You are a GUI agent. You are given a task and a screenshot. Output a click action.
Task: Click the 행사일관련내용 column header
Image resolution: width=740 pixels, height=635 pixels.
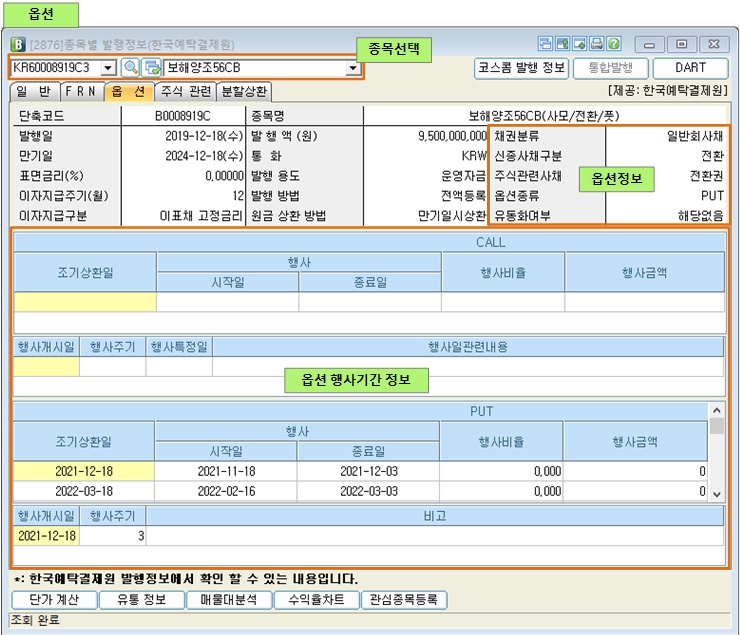pos(468,347)
